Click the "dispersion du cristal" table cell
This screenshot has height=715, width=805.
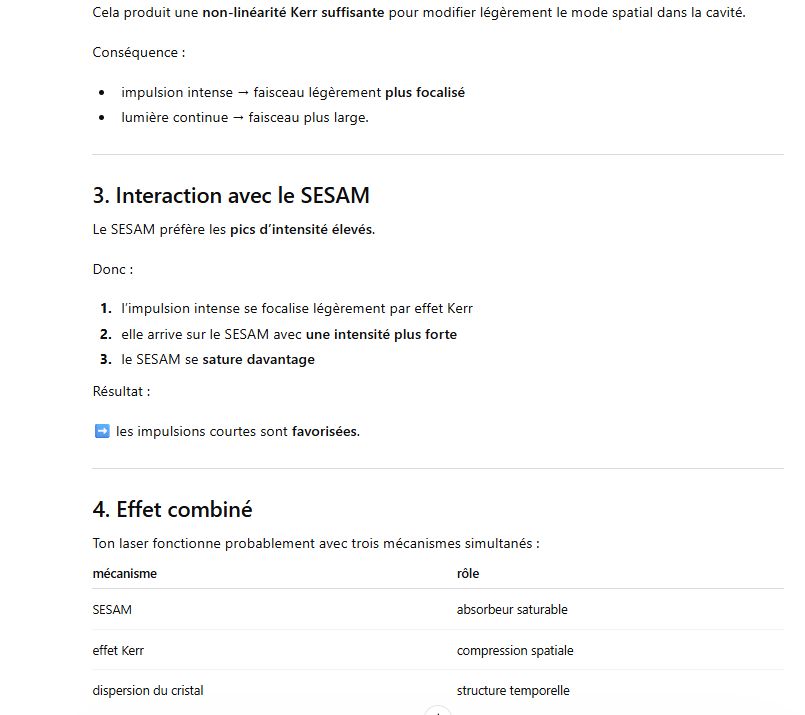[148, 690]
